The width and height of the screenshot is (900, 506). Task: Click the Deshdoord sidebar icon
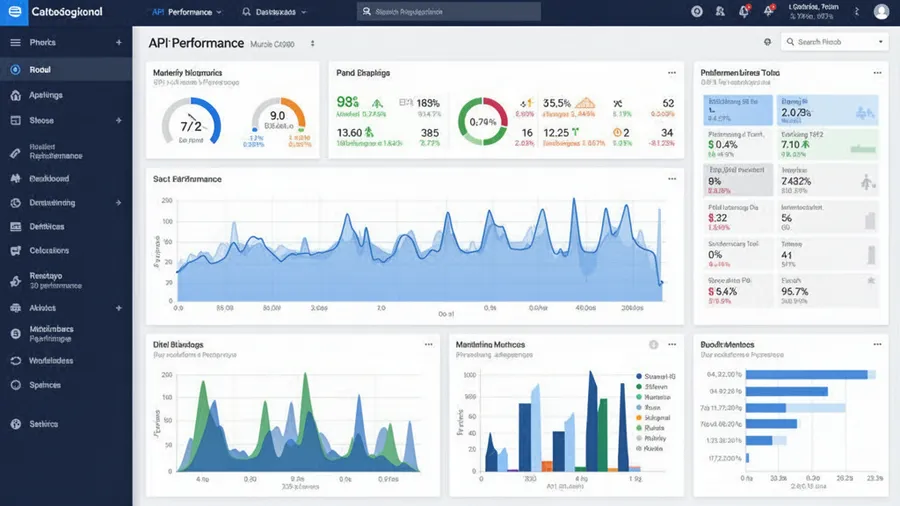[x=15, y=178]
